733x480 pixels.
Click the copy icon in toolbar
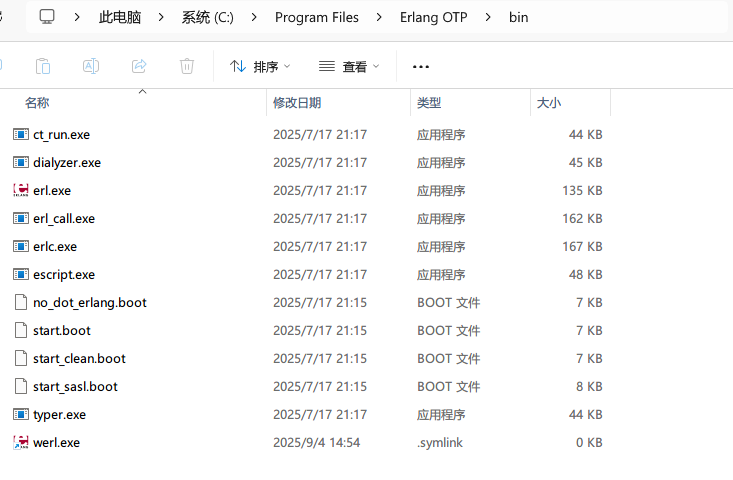tap(43, 66)
